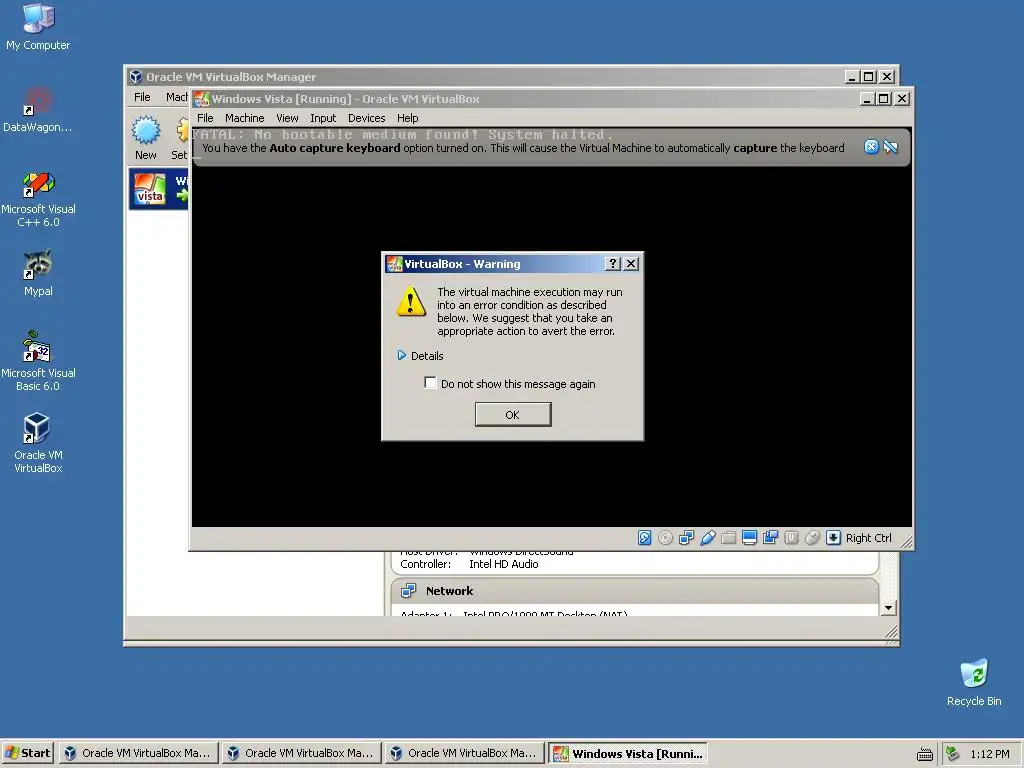
Task: Open the shared folders status icon
Action: point(728,537)
